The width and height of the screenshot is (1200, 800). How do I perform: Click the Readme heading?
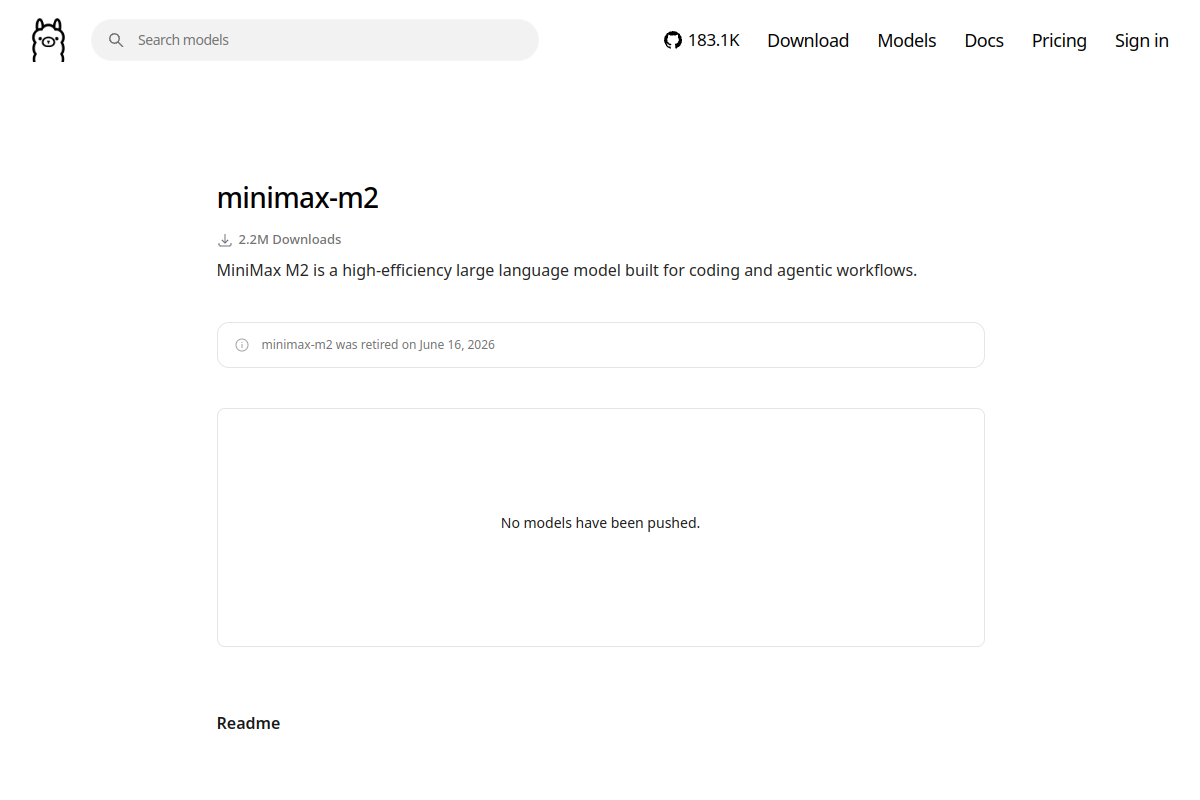coord(248,723)
